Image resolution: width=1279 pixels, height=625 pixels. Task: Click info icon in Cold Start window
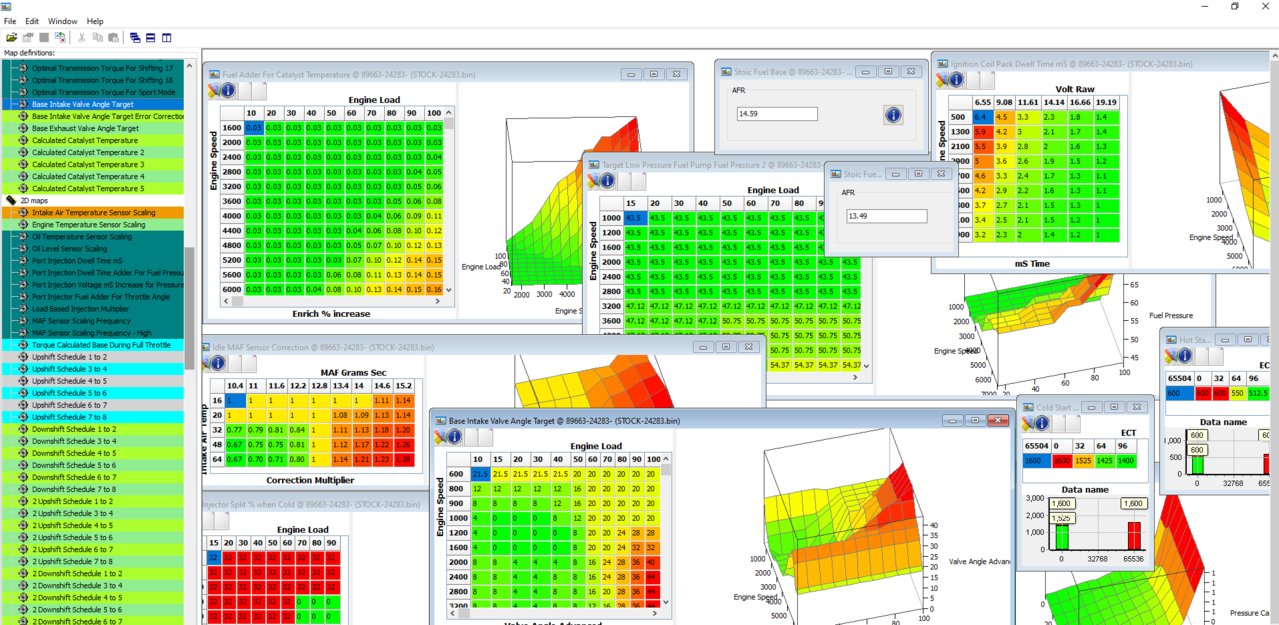(x=1041, y=423)
